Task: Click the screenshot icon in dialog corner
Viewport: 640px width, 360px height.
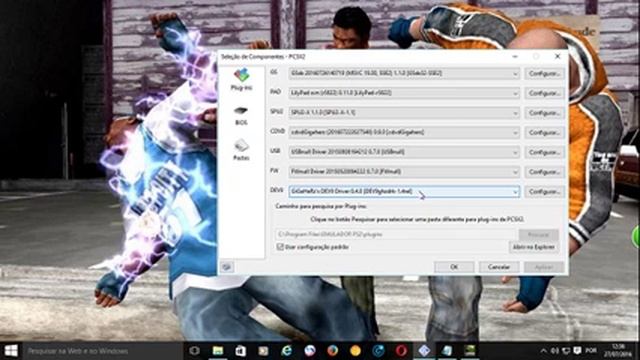Action: click(227, 267)
